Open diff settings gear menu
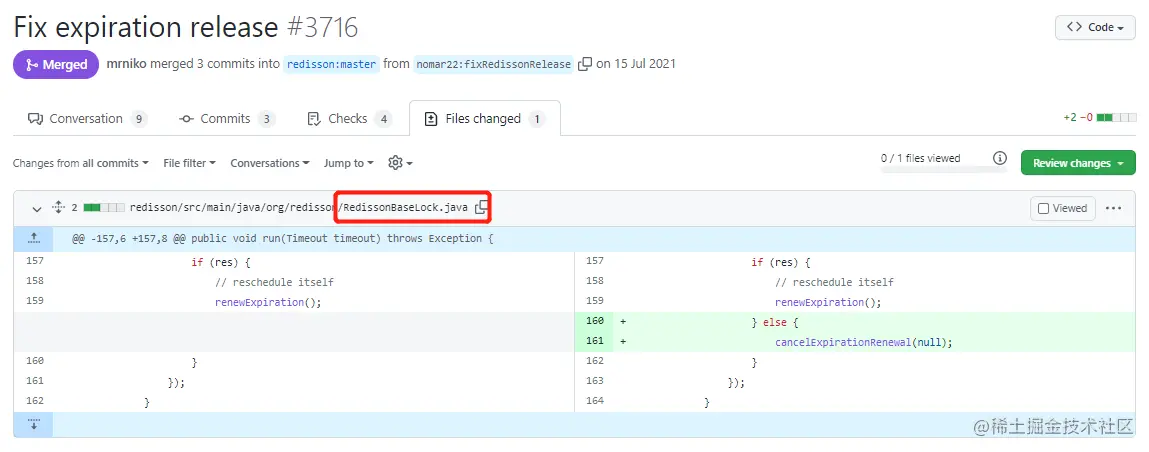Image resolution: width=1149 pixels, height=452 pixels. (x=400, y=163)
